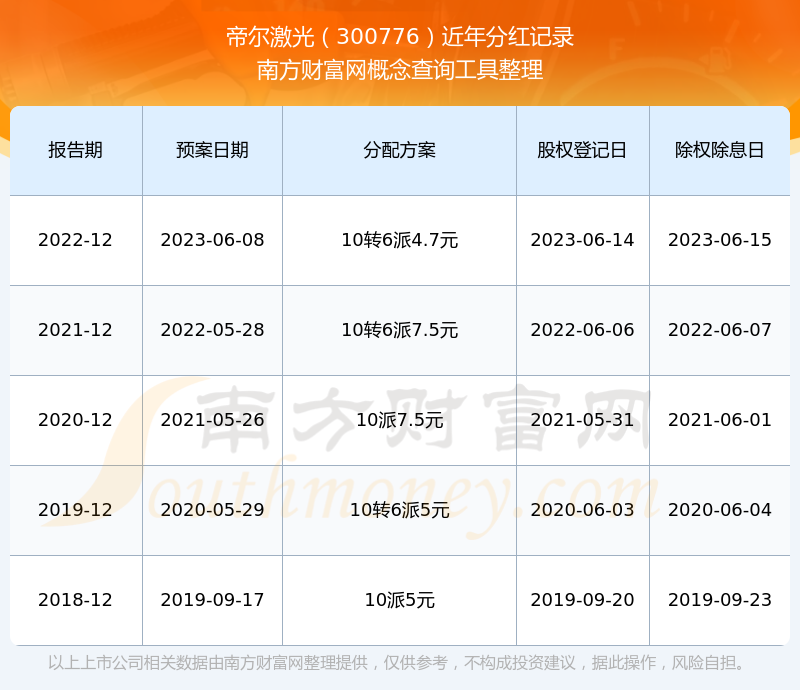800x690 pixels.
Task: Click plan cell 10转6派5元
Action: [x=399, y=510]
